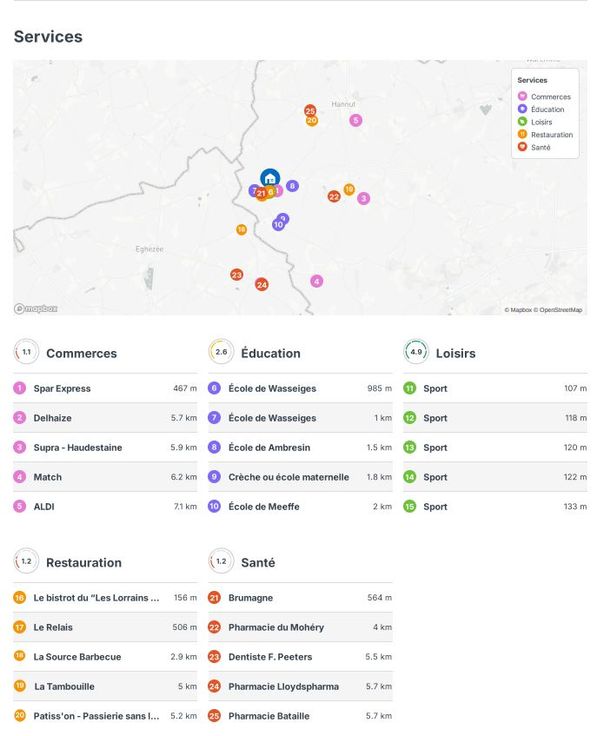The image size is (604, 736).
Task: Click red map marker number 22
Action: click(334, 196)
